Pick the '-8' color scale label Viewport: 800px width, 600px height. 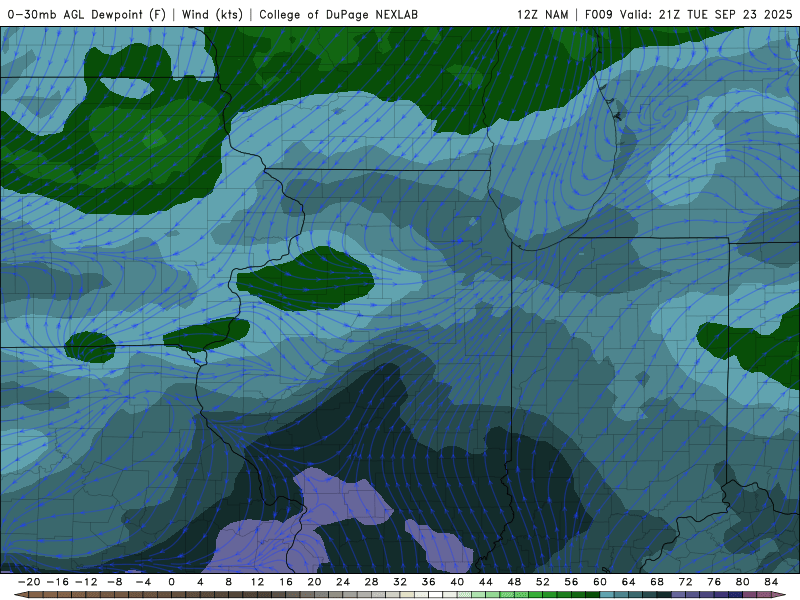[114, 582]
